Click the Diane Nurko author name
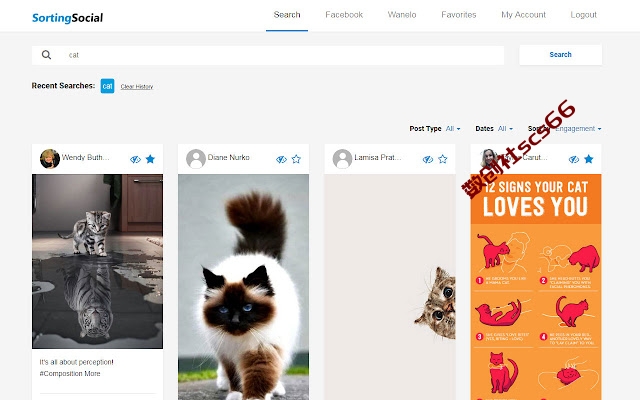 [229, 158]
